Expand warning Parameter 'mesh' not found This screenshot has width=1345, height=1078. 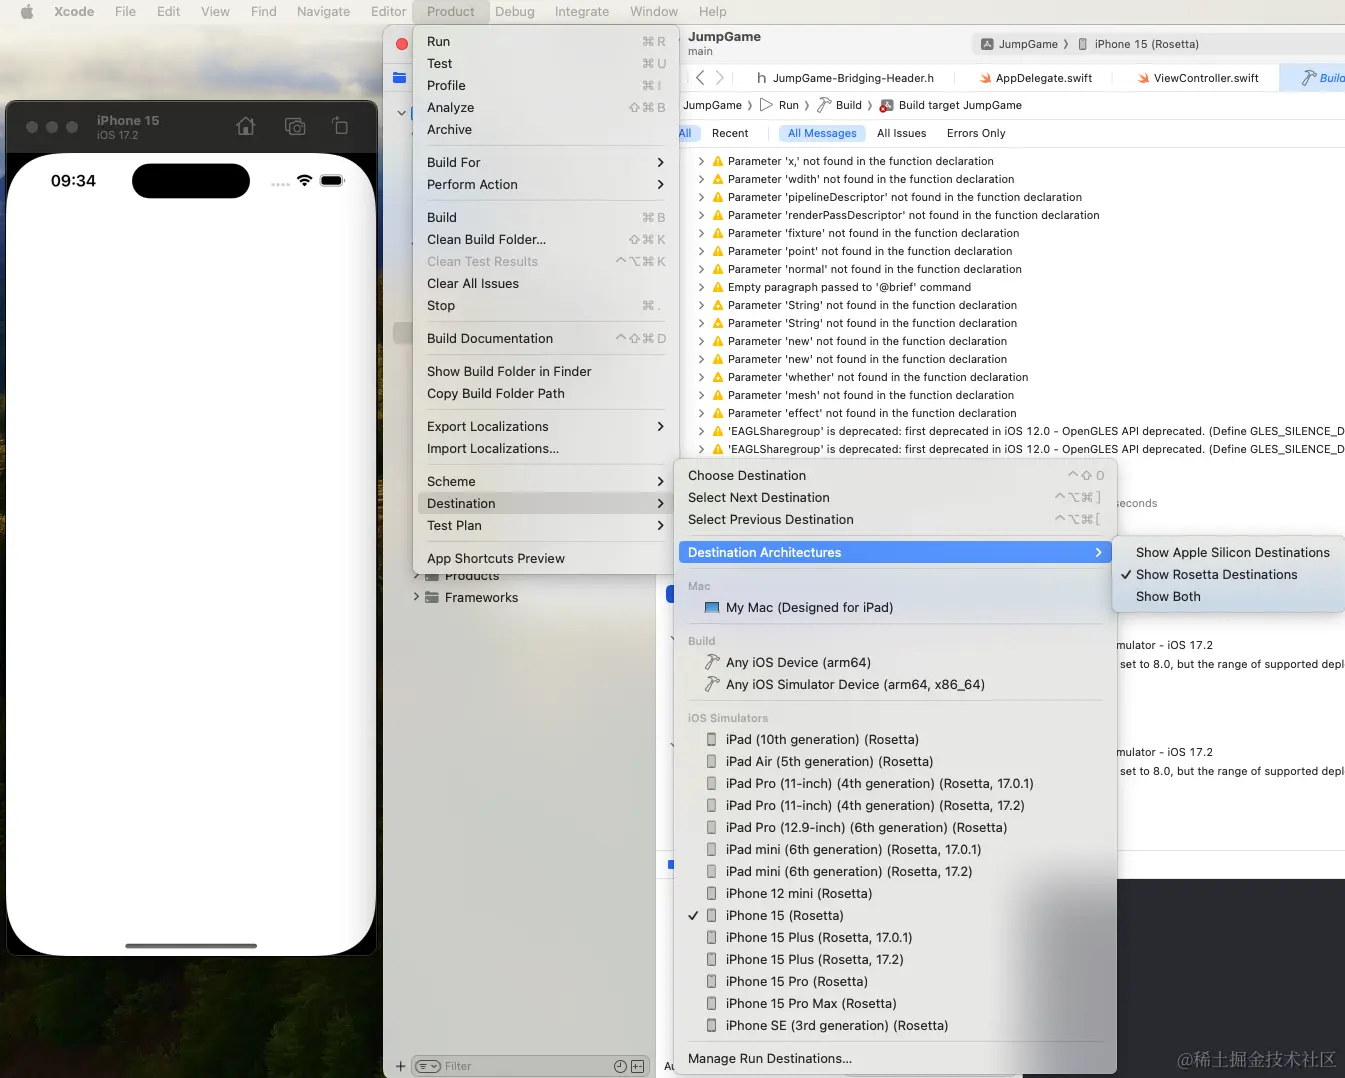click(702, 395)
